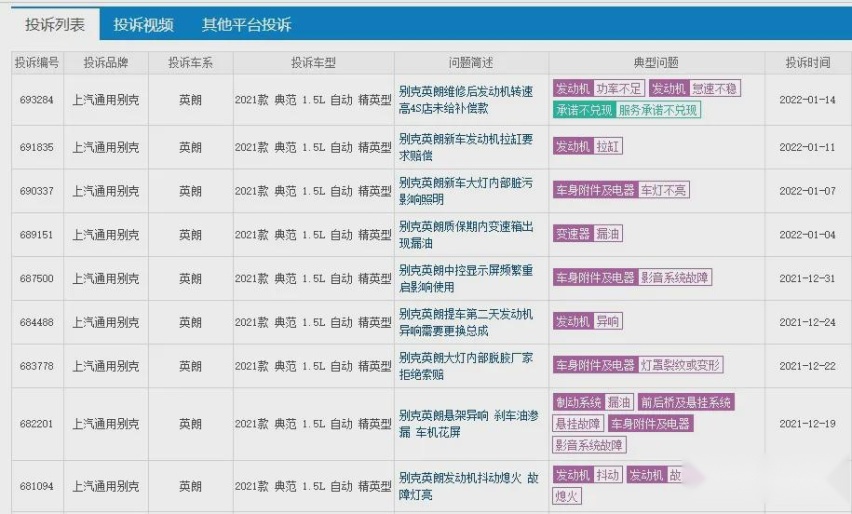Click the 灯罩裂纹或变形 tag

pyautogui.click(x=680, y=365)
